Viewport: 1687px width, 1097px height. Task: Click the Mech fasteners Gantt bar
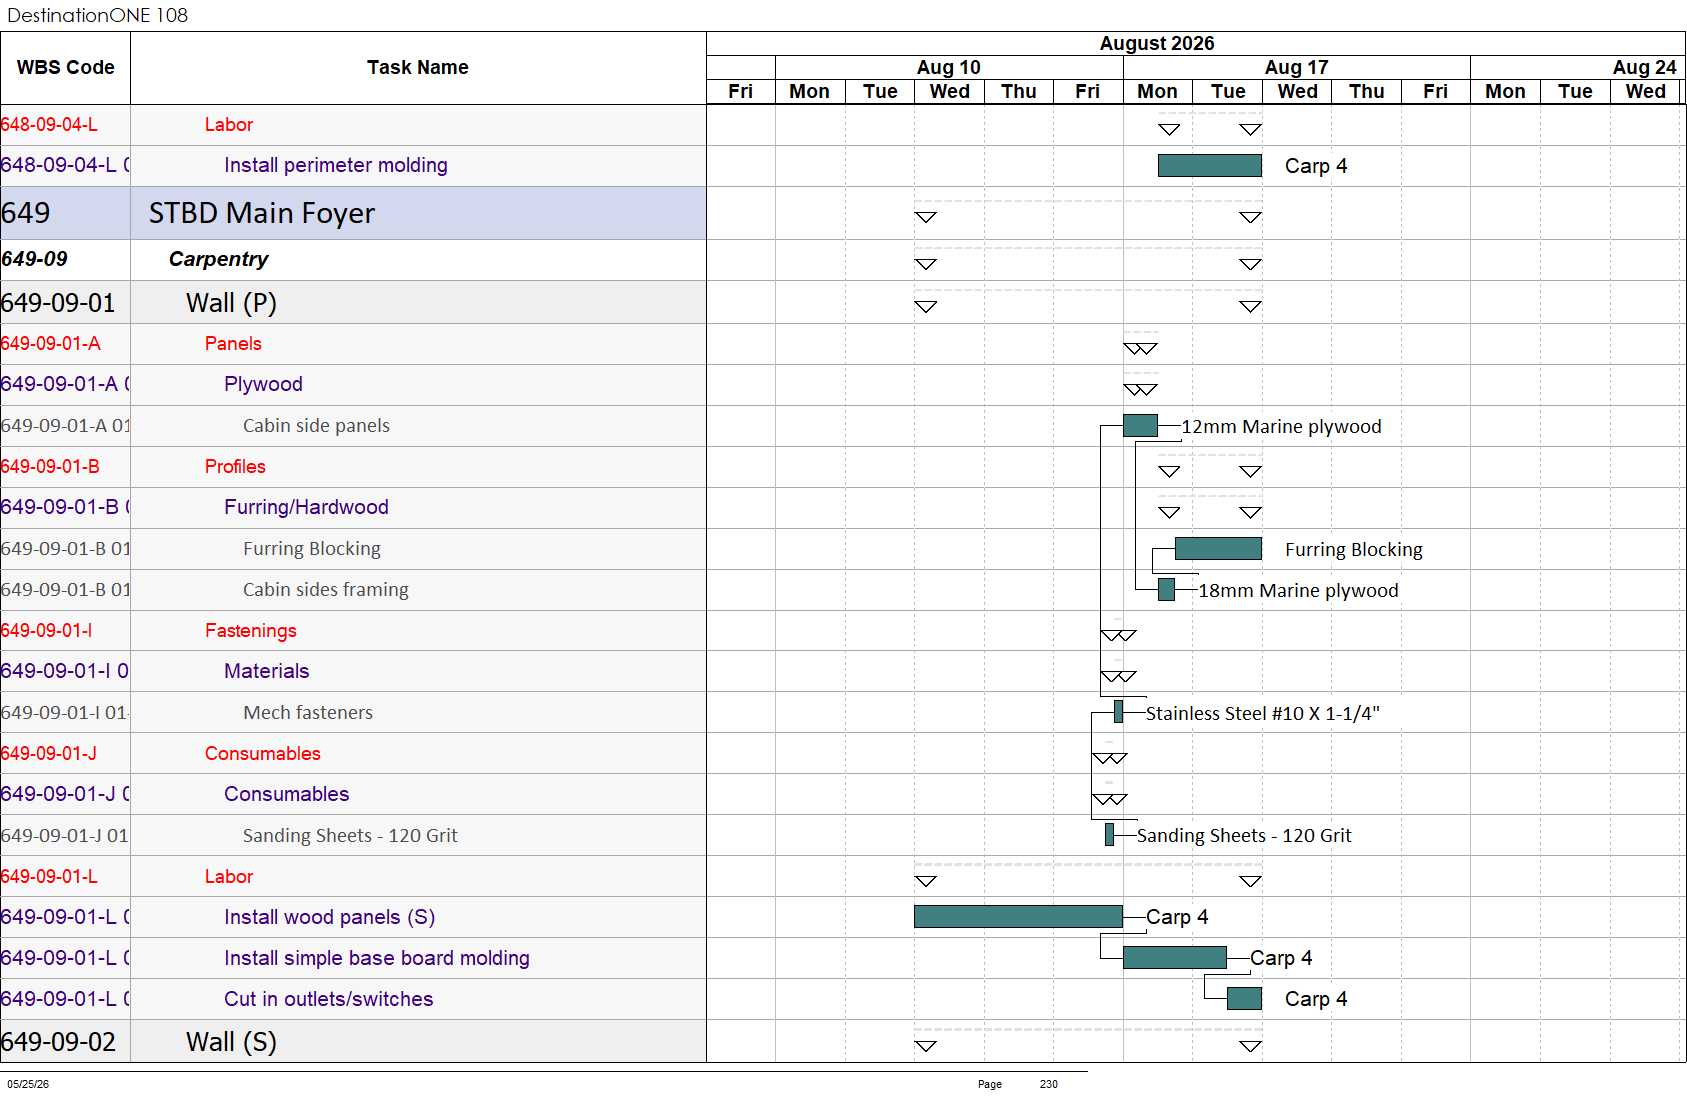[x=1118, y=711]
